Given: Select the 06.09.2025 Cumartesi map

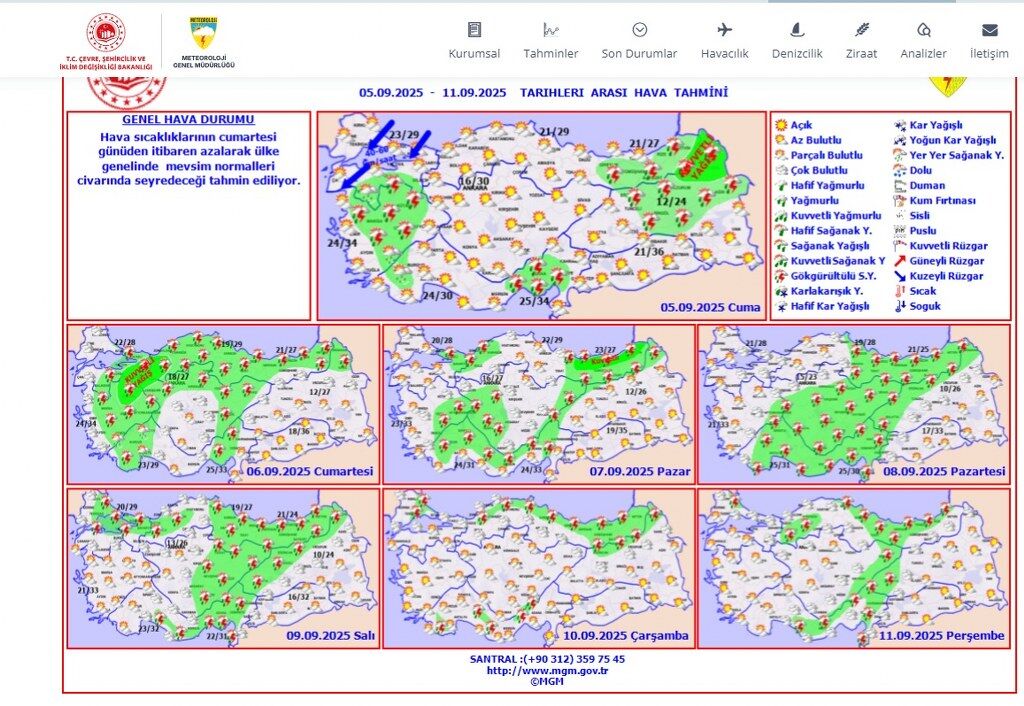Looking at the screenshot, I should (223, 404).
